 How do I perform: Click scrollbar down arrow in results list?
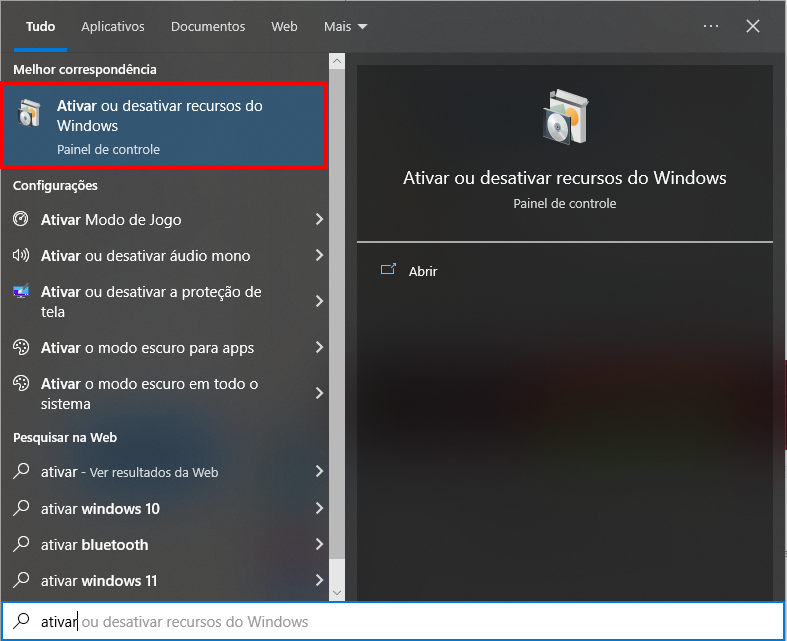coord(337,593)
